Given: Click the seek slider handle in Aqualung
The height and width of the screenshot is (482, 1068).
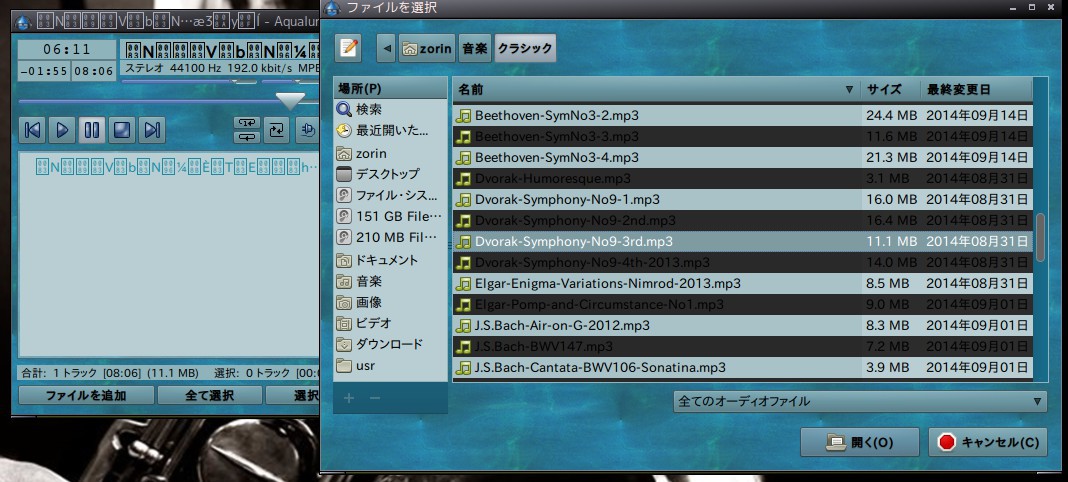Looking at the screenshot, I should point(291,101).
